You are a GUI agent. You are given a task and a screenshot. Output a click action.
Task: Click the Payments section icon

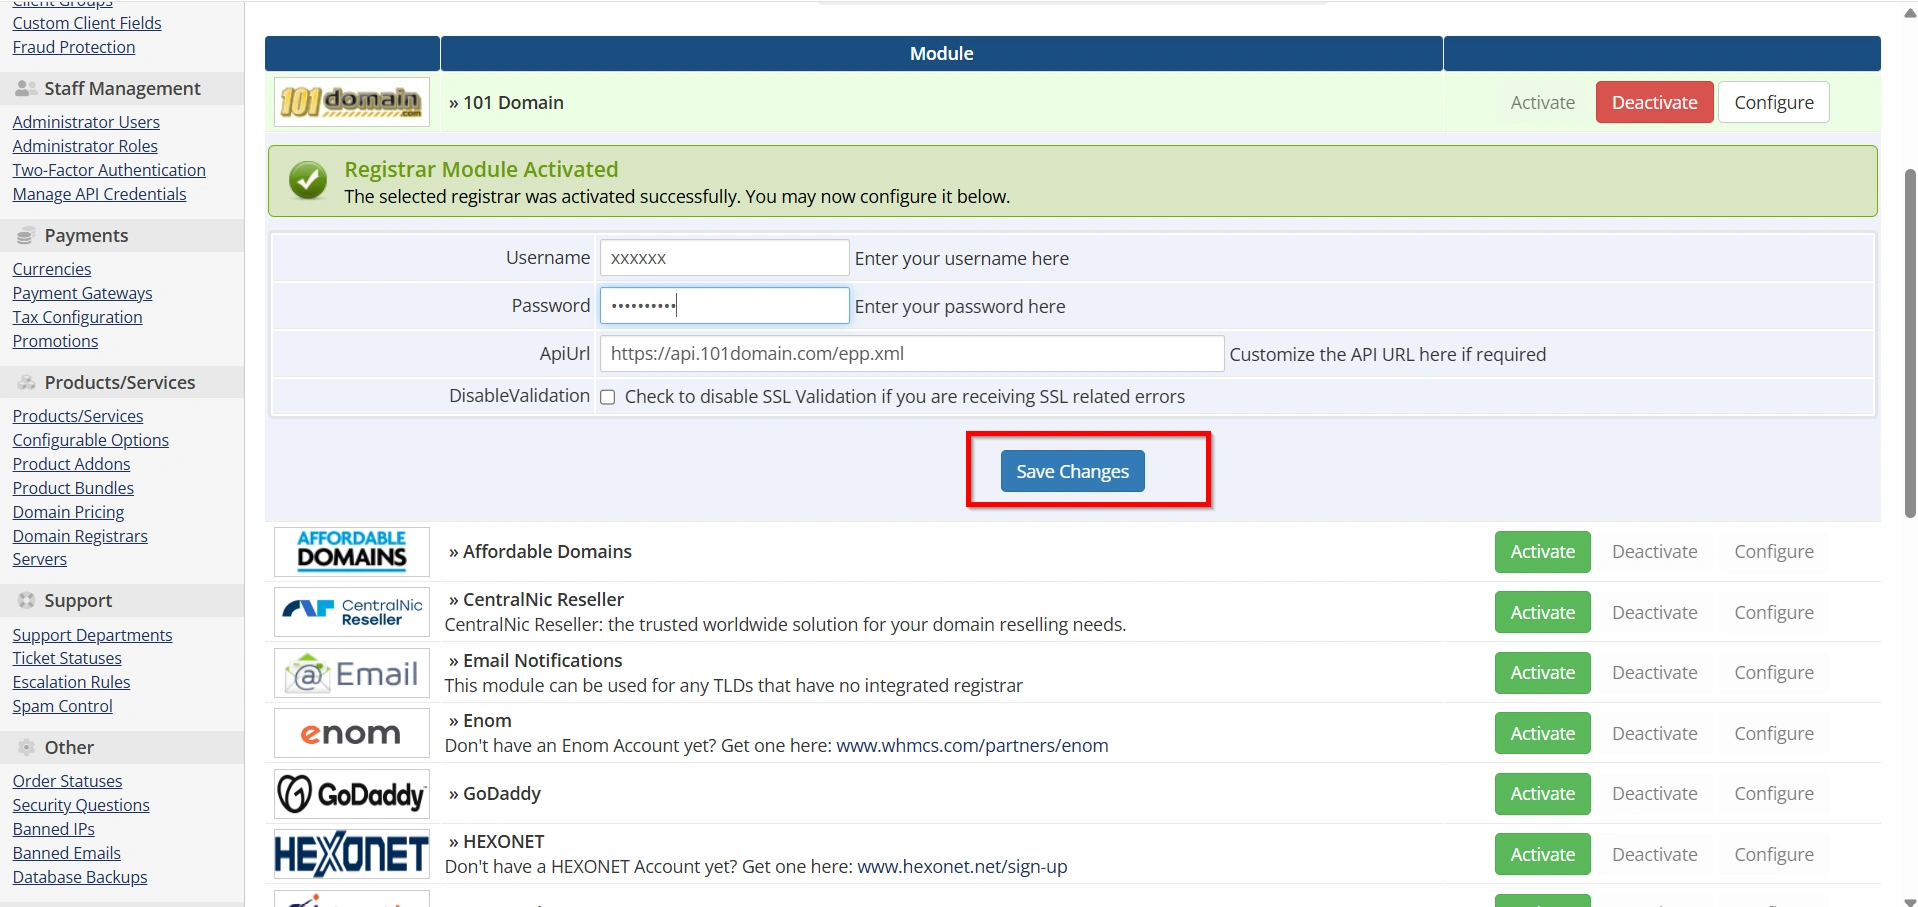coord(26,236)
